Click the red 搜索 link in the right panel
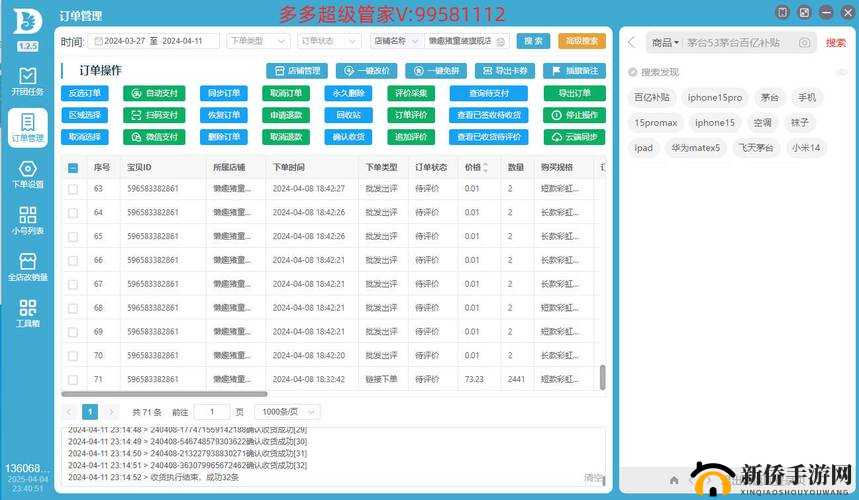 835,43
